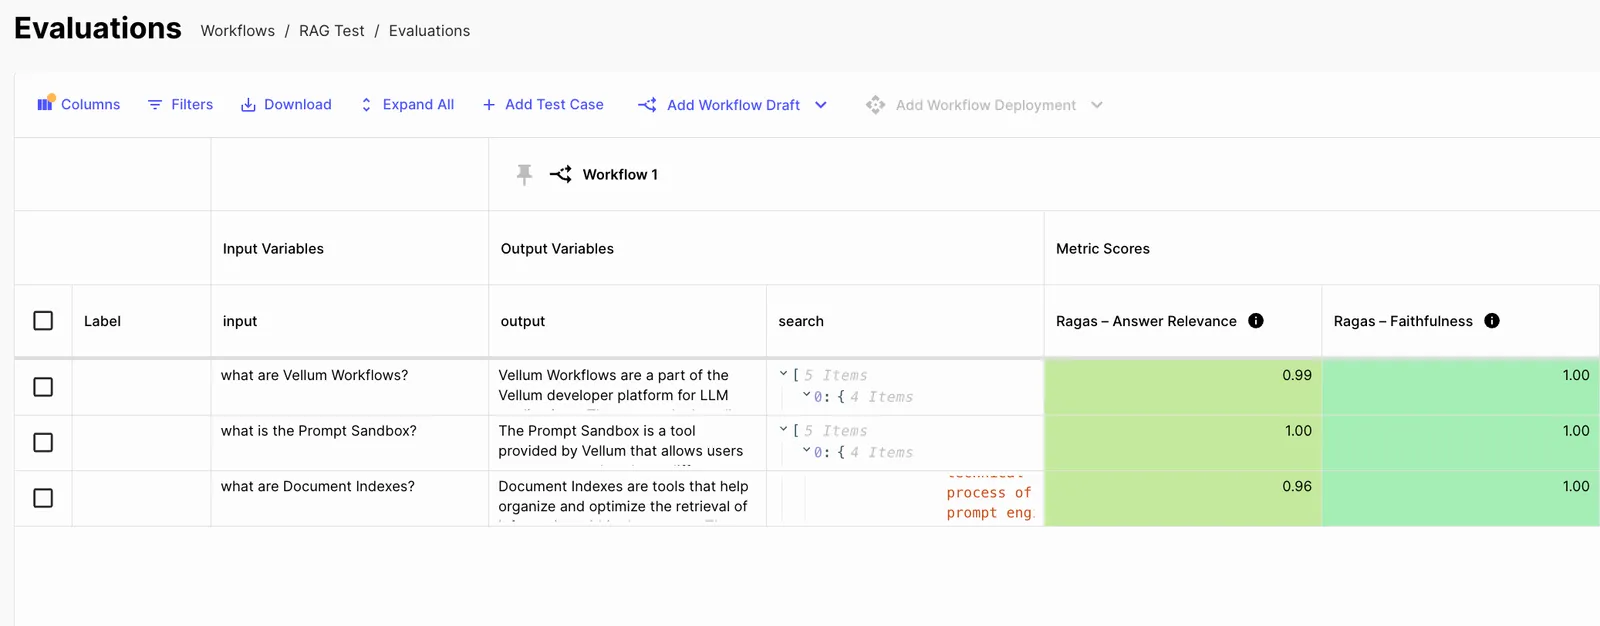
Task: Open the Add Workflow Deployment dropdown arrow
Action: (1097, 105)
